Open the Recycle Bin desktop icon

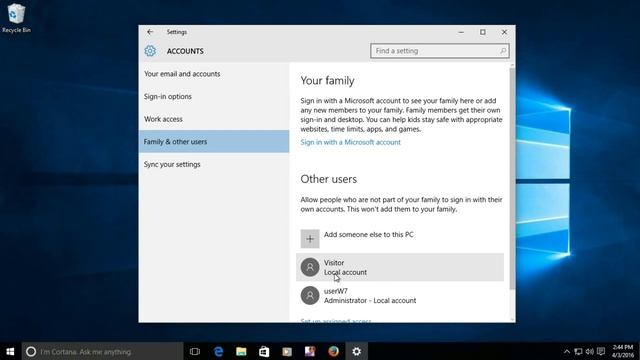coord(16,18)
